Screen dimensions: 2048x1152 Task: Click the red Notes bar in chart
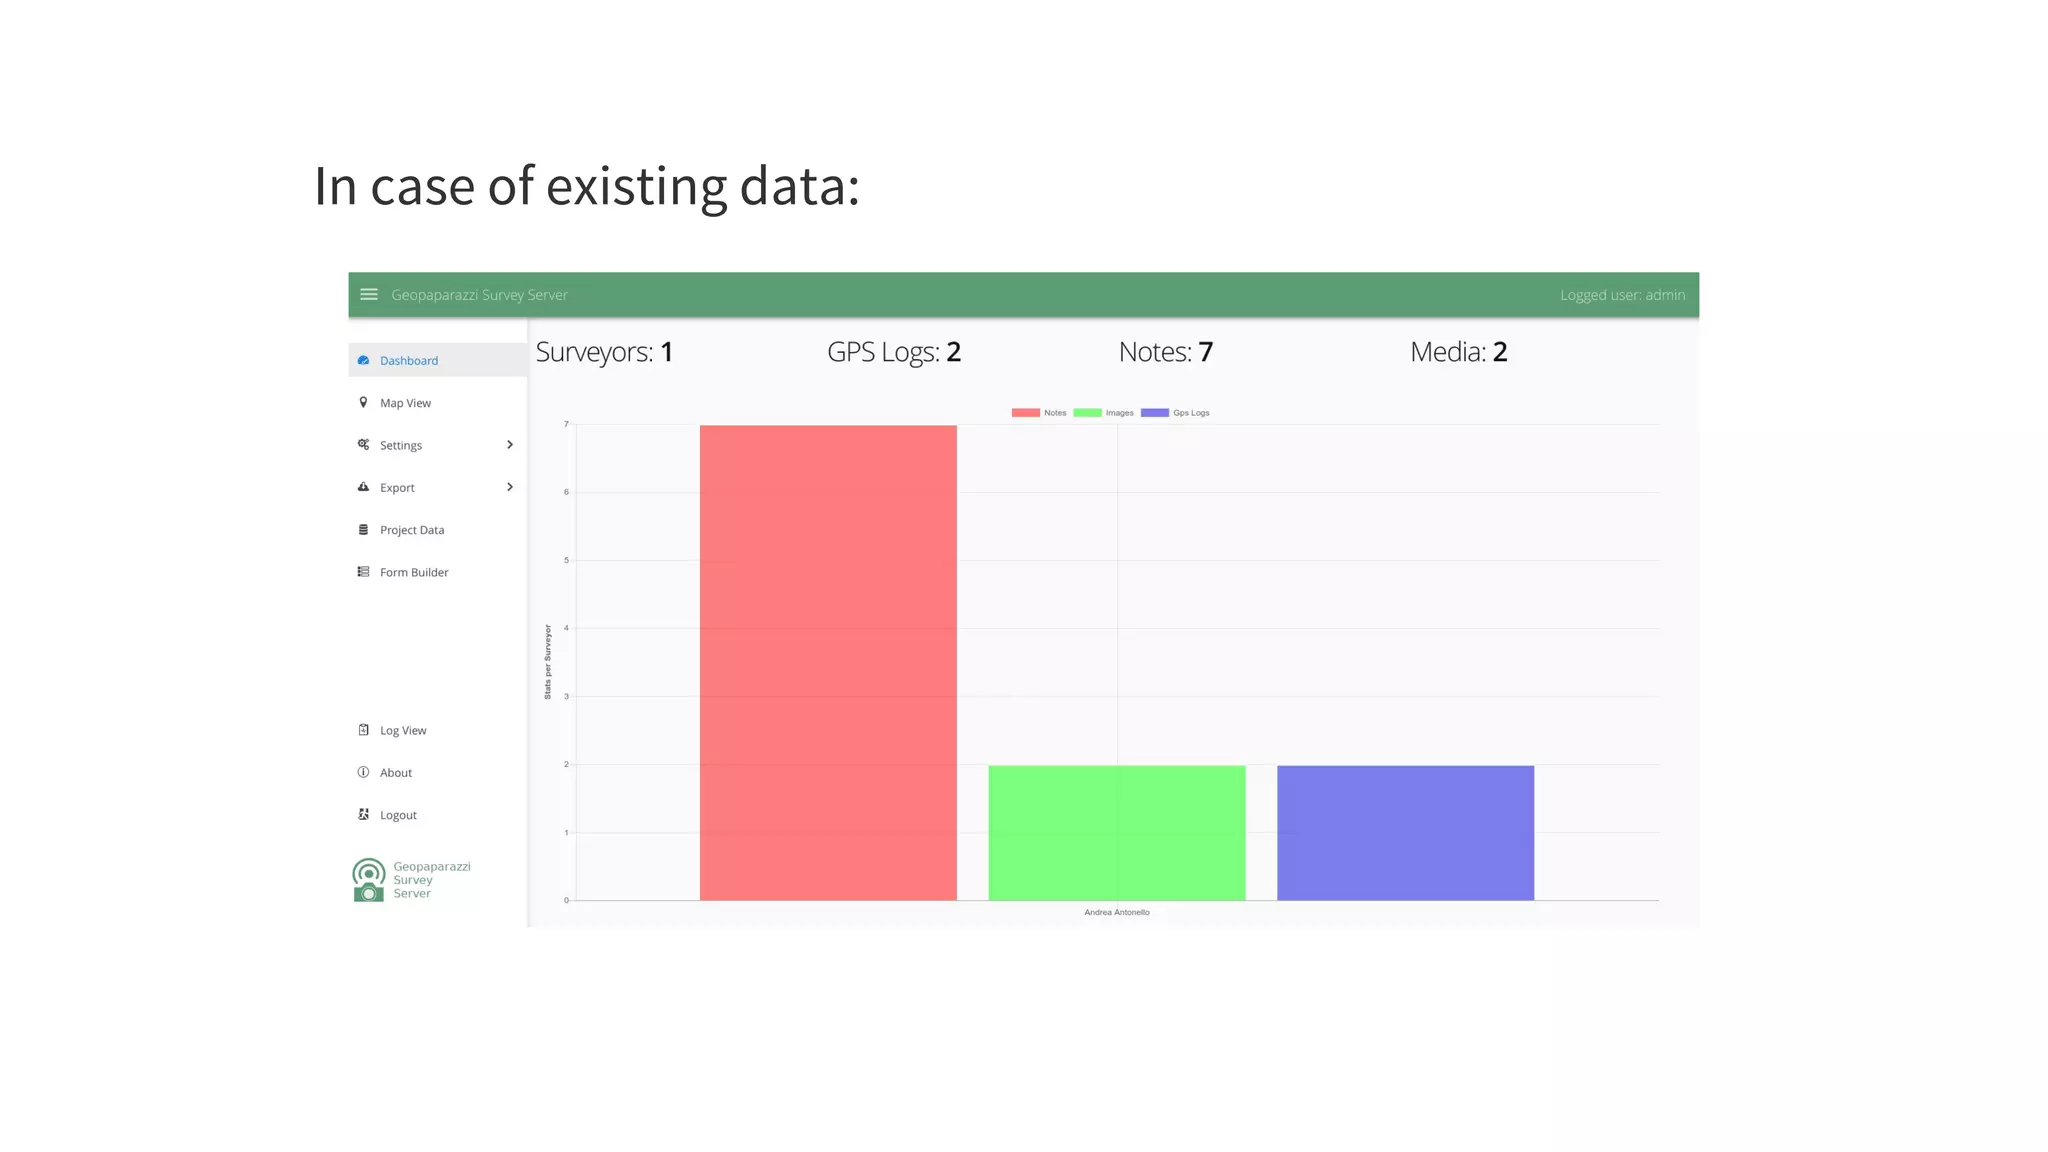pyautogui.click(x=828, y=662)
